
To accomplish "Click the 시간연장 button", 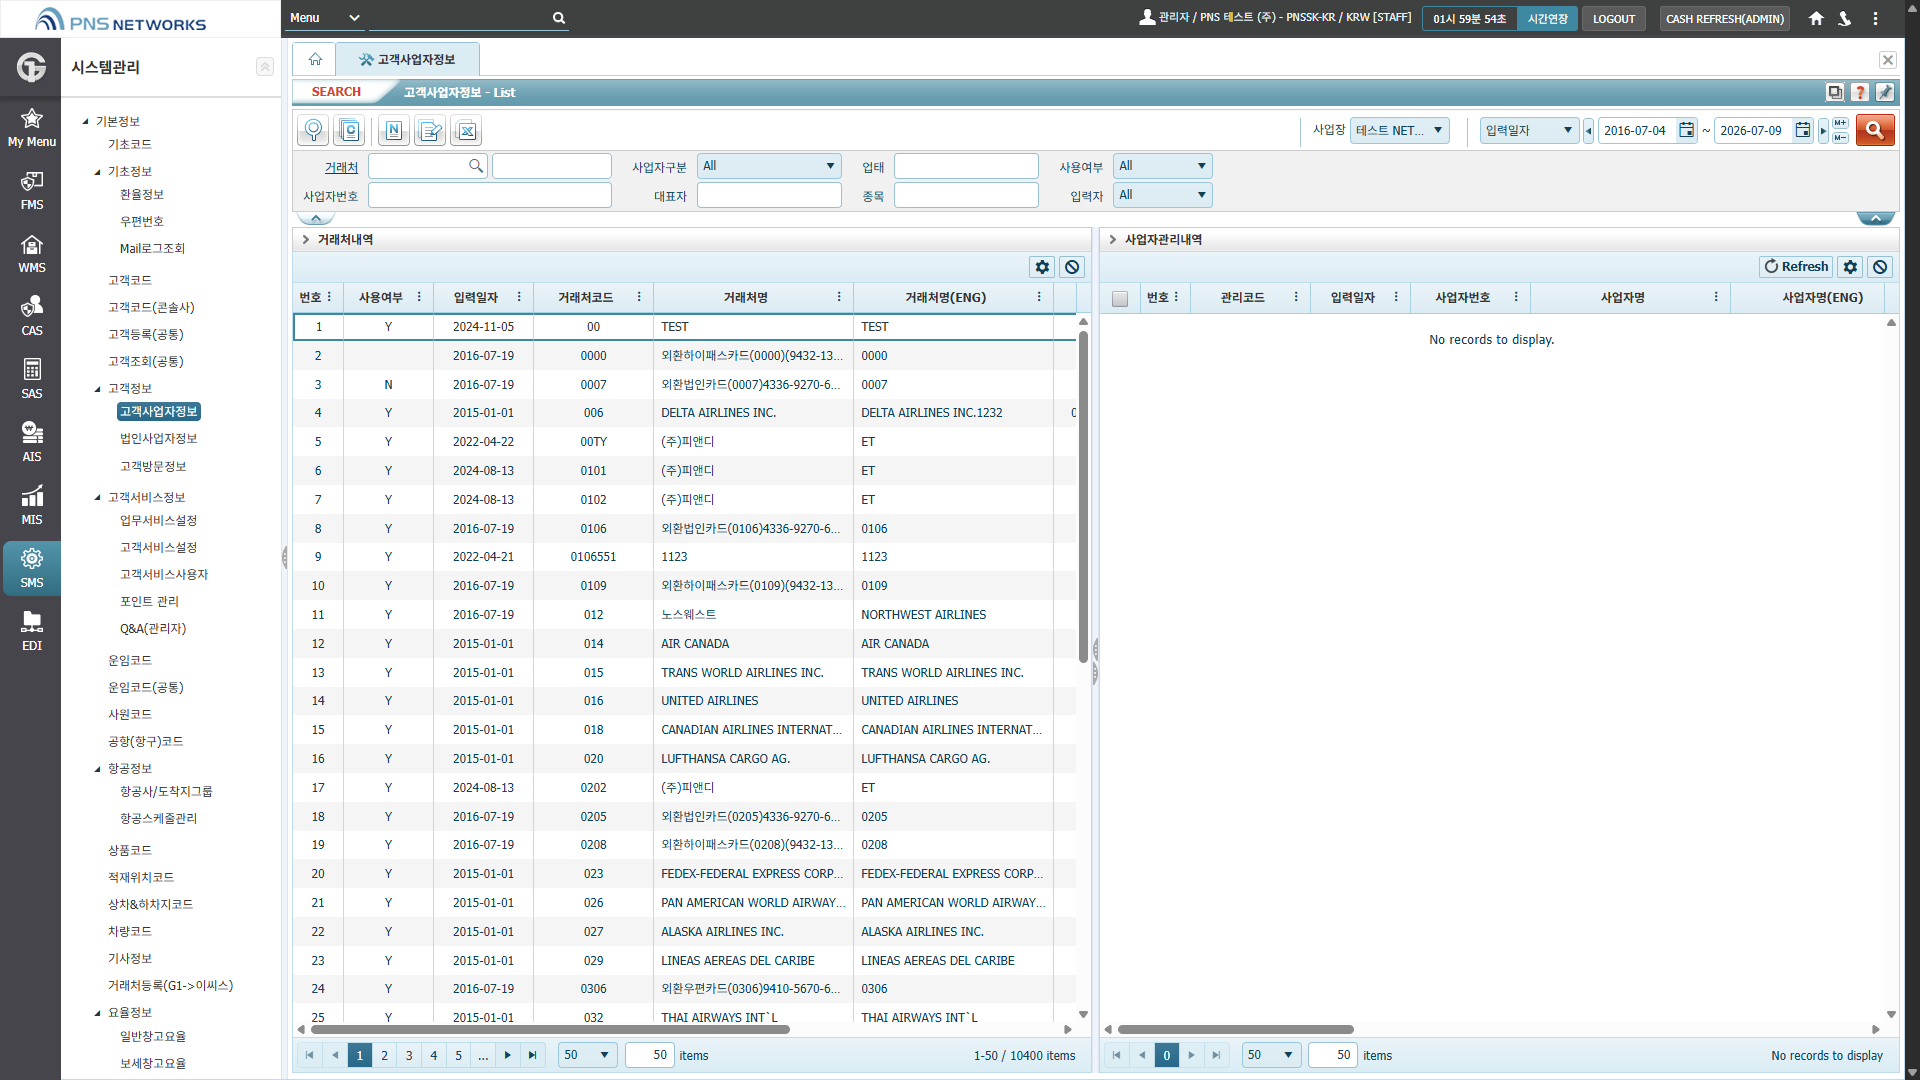I will 1547,18.
